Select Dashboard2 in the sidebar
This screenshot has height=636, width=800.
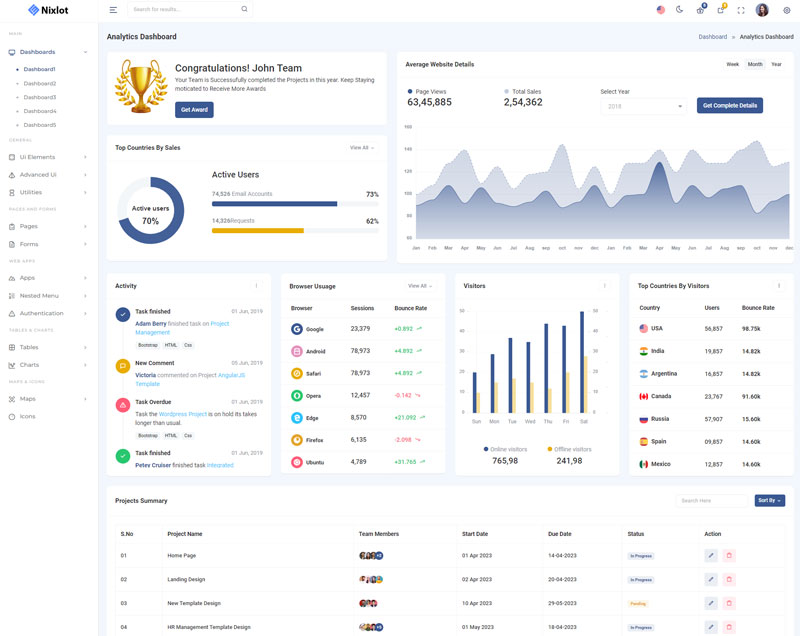[x=40, y=83]
